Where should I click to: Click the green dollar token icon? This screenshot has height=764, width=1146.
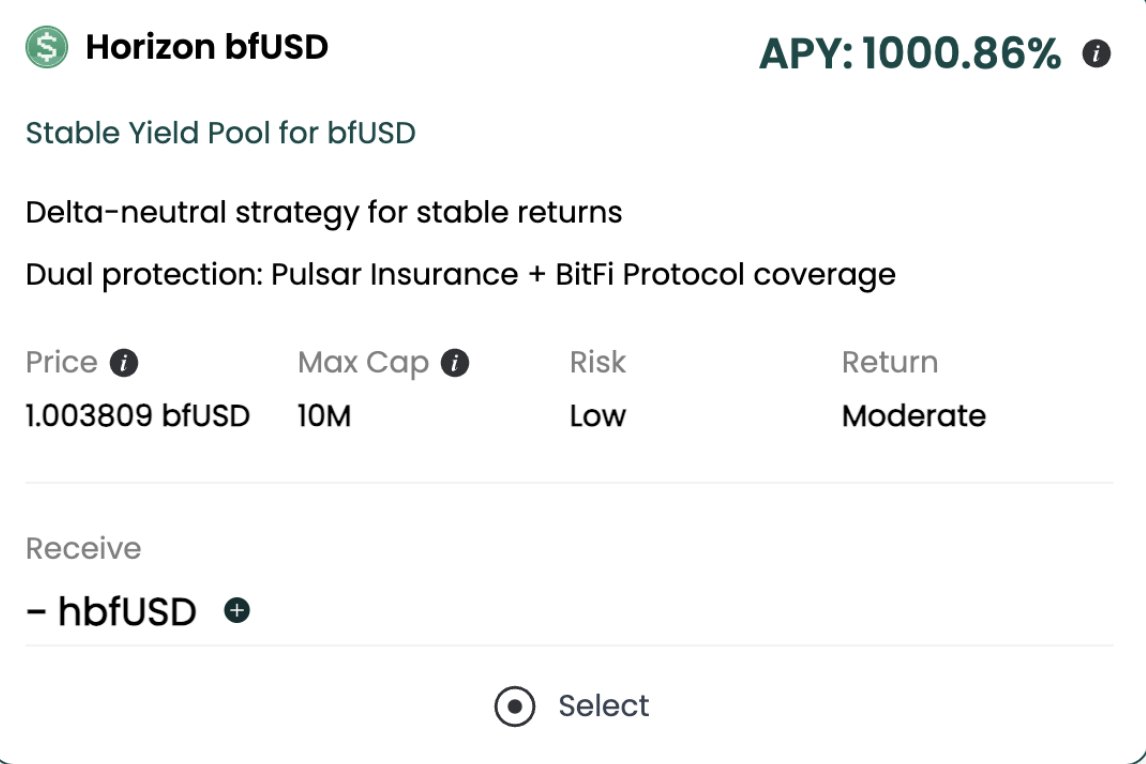(47, 46)
